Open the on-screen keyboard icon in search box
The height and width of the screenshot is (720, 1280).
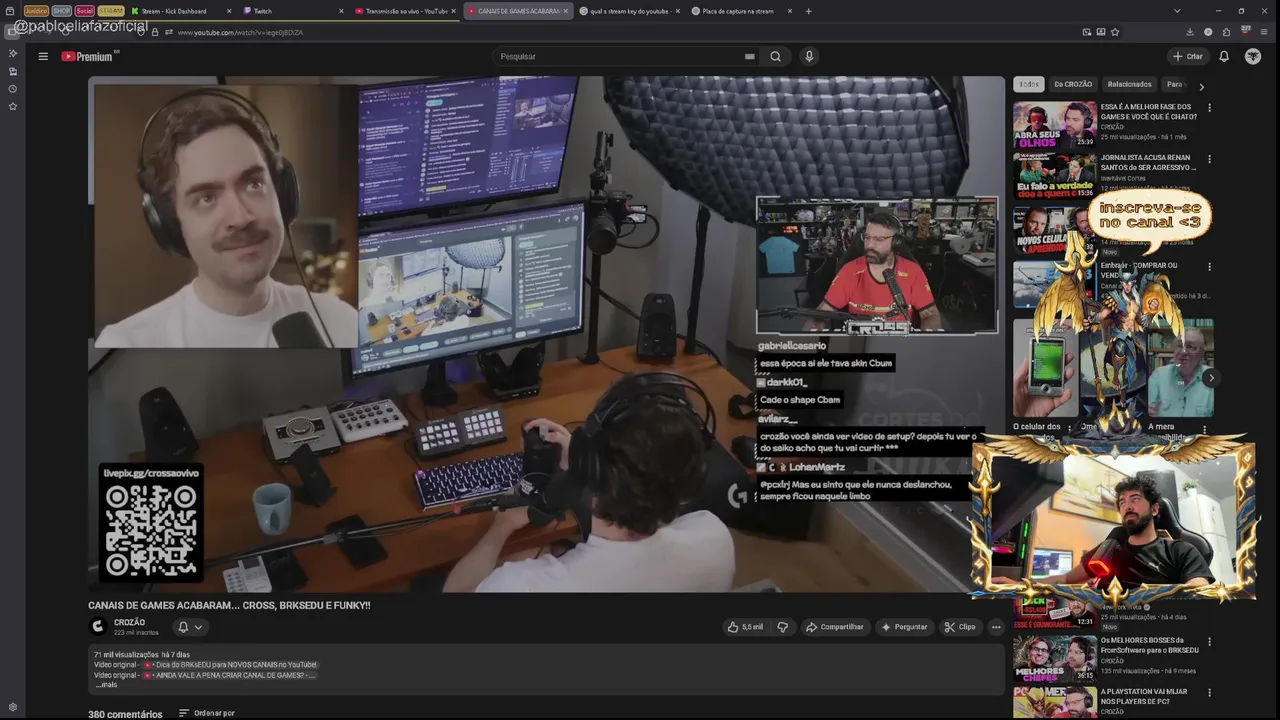pos(749,56)
